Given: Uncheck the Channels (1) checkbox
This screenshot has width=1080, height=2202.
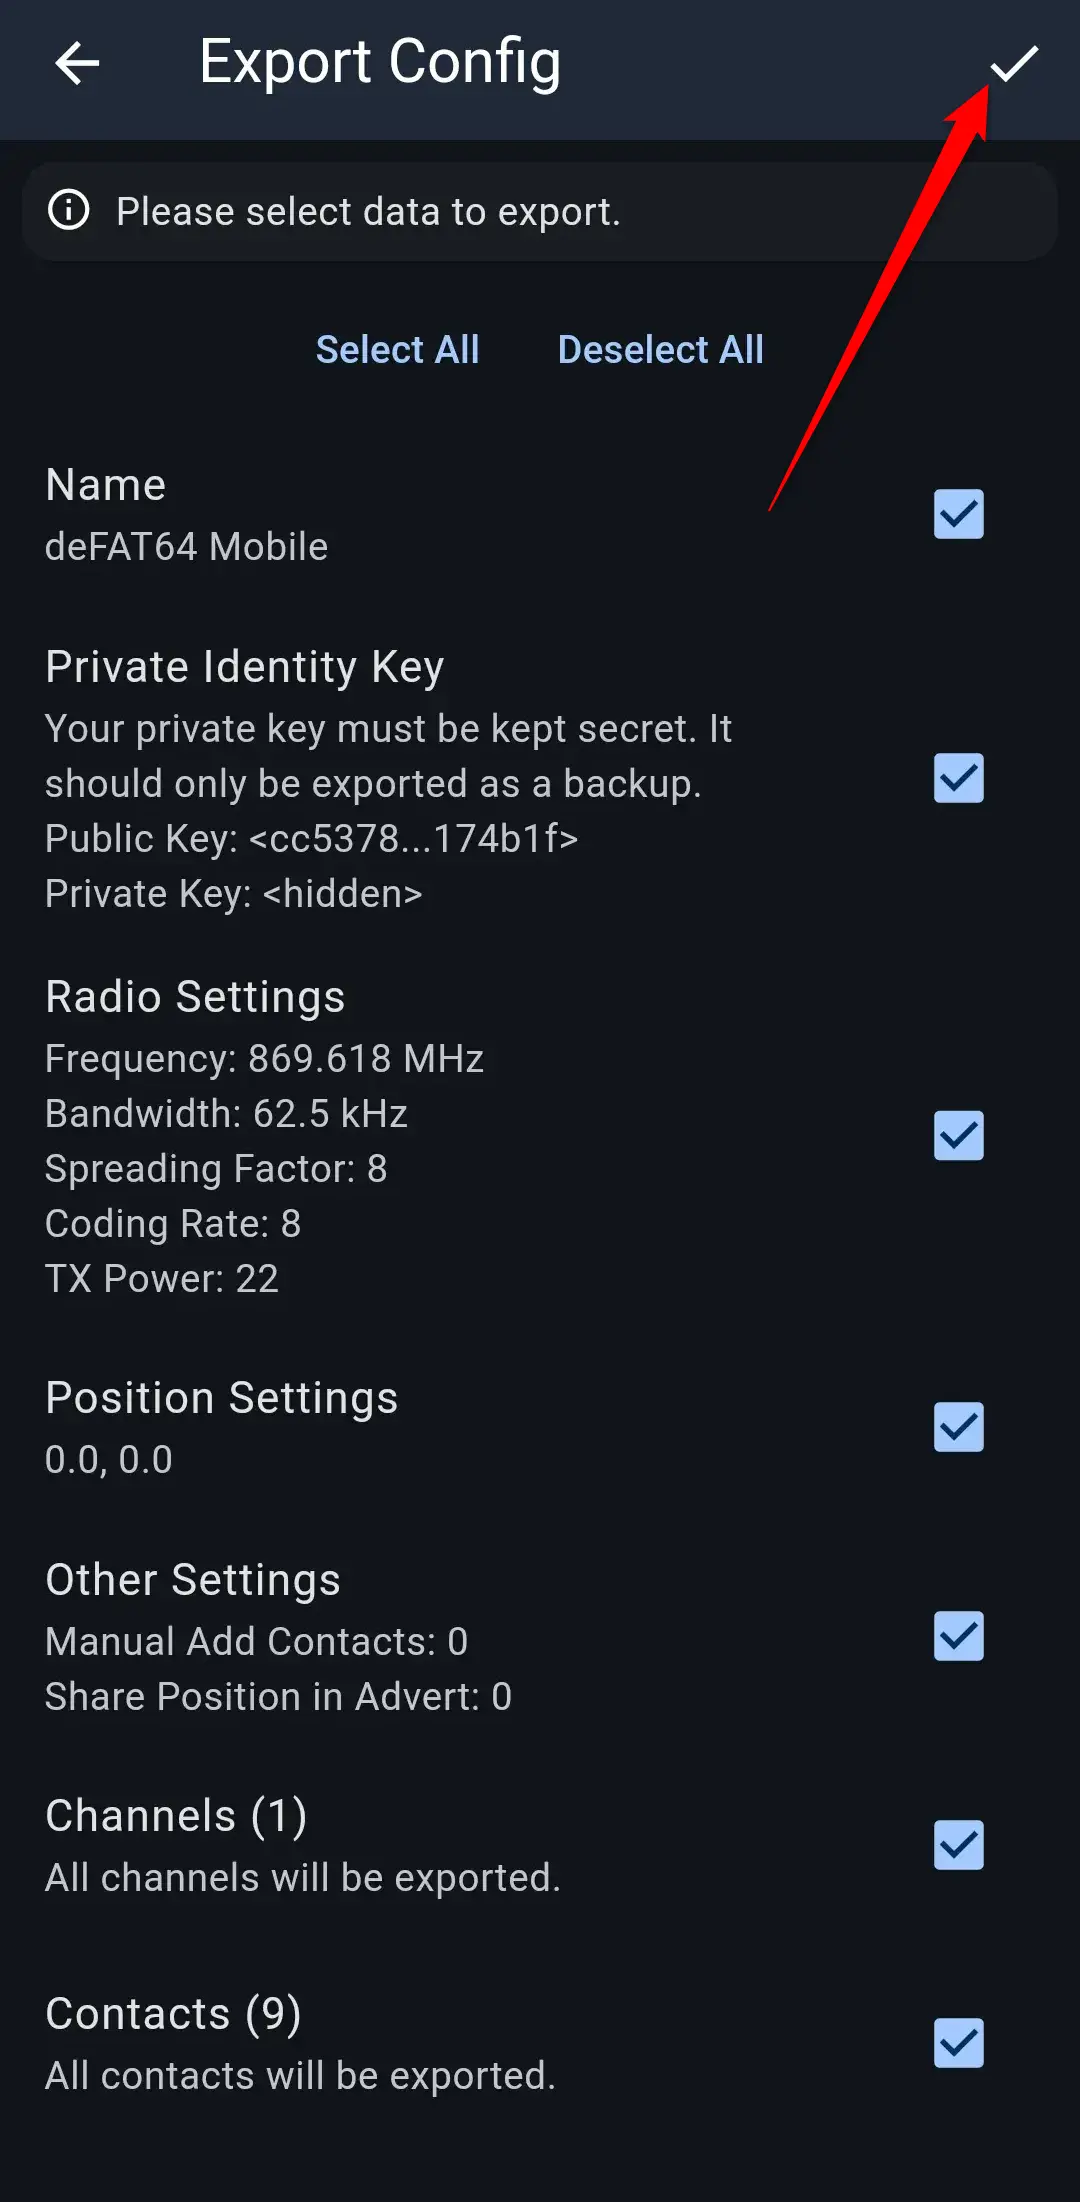Looking at the screenshot, I should point(958,1845).
